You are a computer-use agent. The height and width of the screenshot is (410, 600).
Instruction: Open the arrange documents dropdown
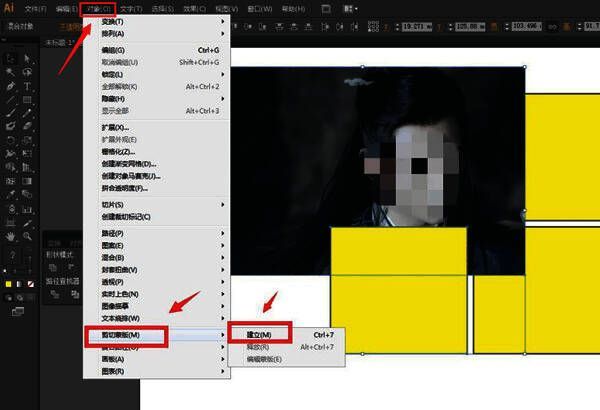tap(350, 8)
